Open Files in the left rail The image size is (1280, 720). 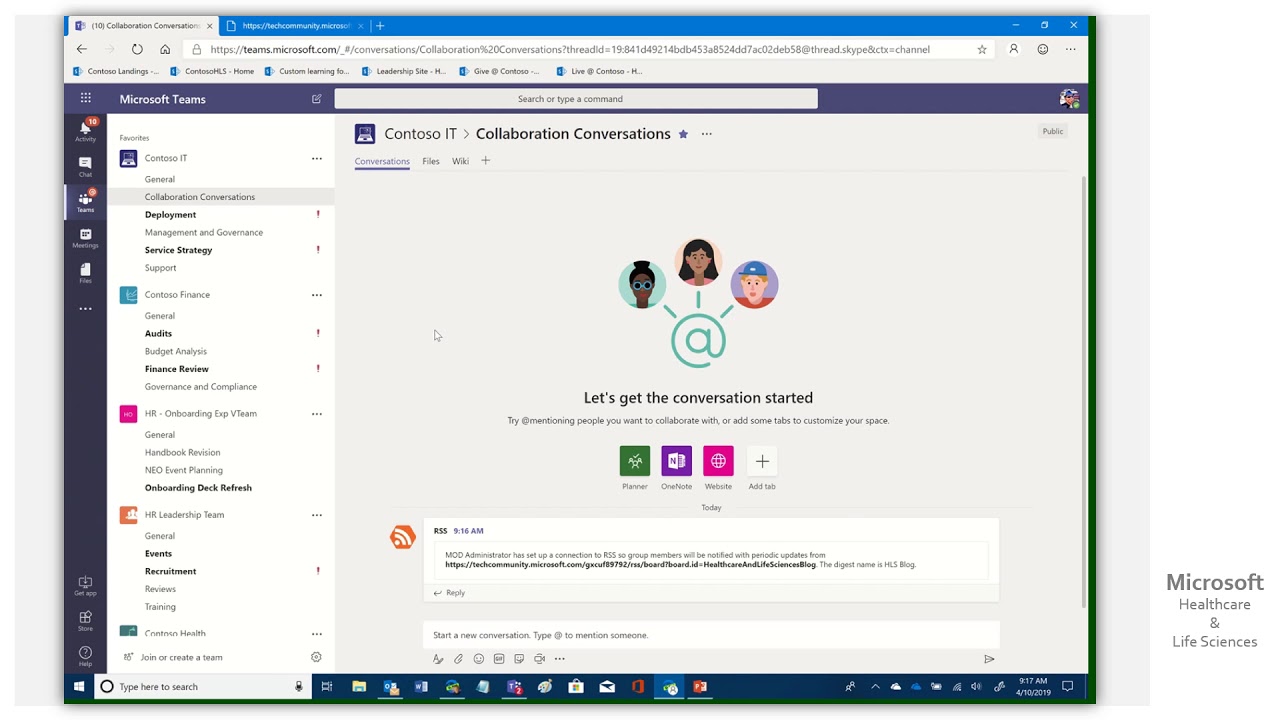click(85, 273)
